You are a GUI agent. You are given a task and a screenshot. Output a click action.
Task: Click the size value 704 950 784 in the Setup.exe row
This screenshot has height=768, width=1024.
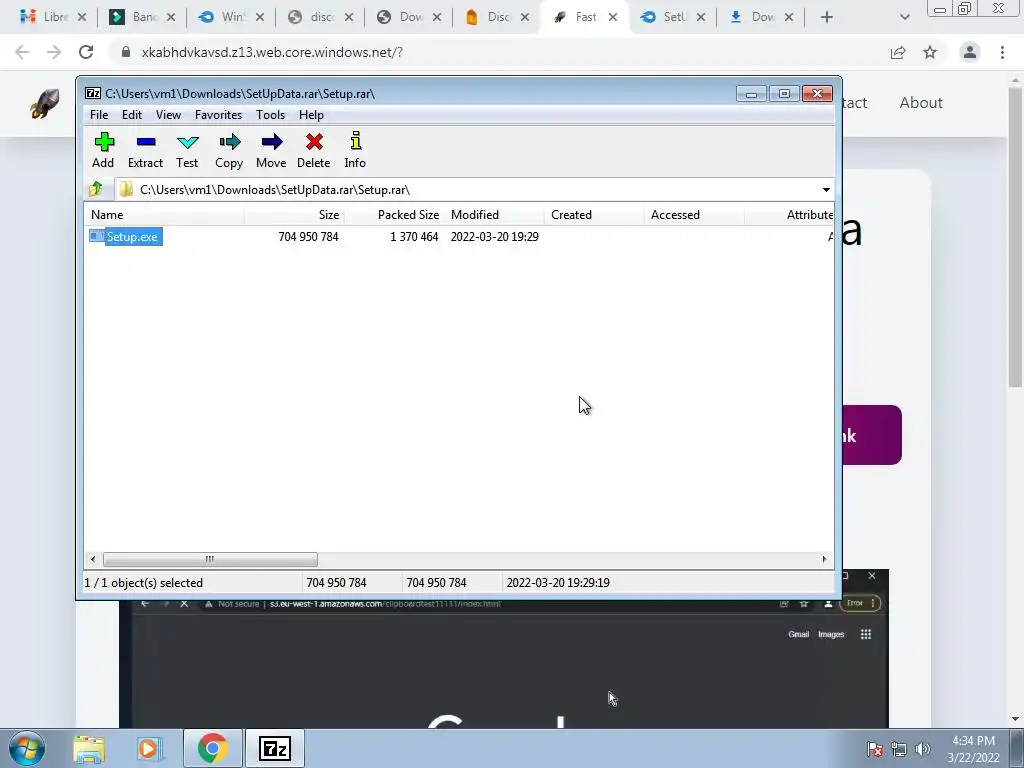tap(308, 236)
